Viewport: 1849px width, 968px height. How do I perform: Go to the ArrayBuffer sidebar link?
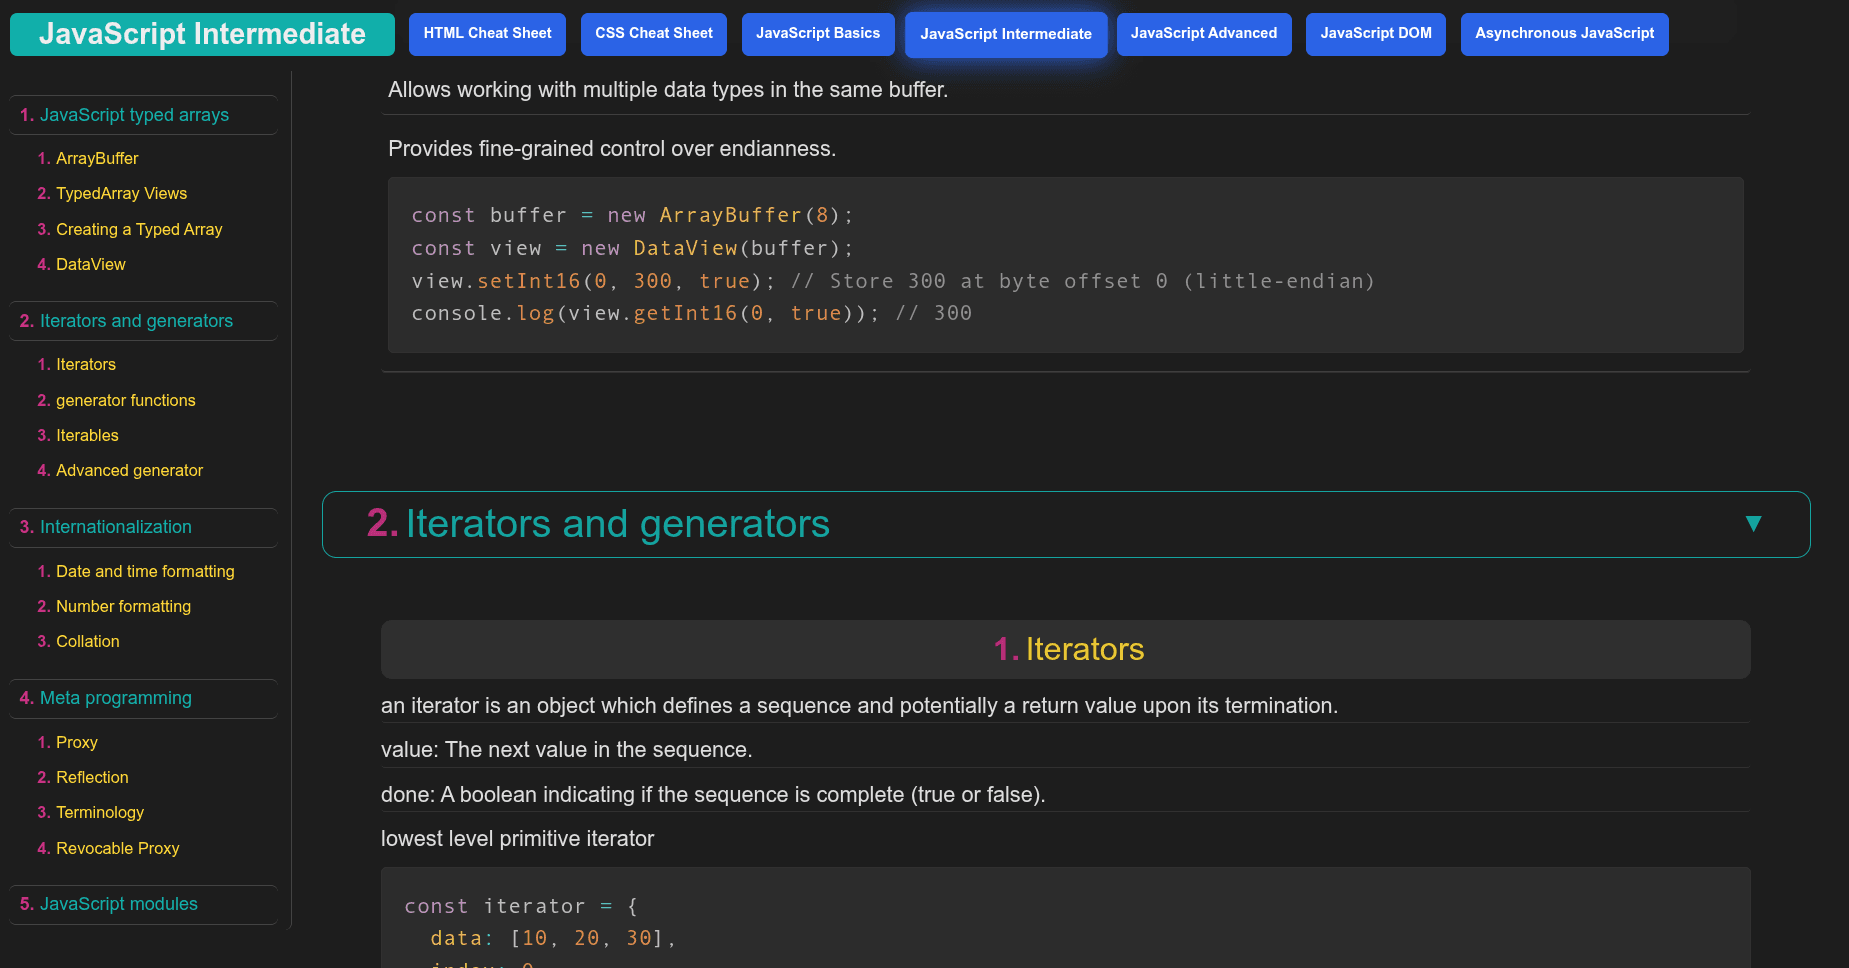97,158
